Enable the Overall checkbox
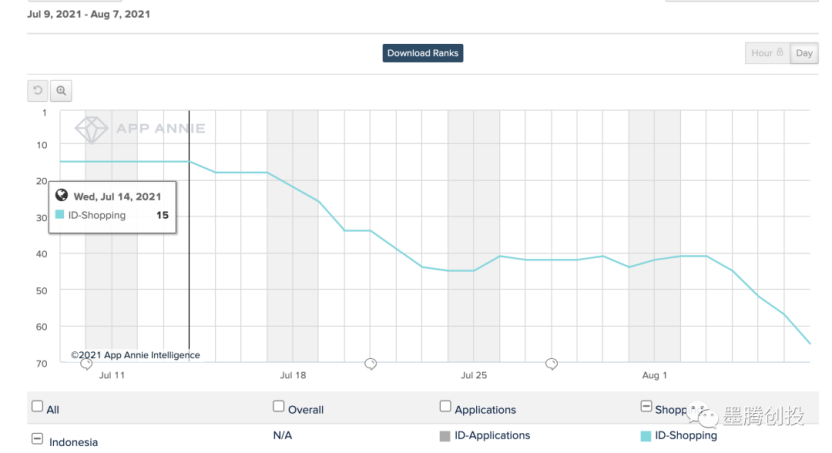Viewport: 832px width, 453px height. pos(279,407)
